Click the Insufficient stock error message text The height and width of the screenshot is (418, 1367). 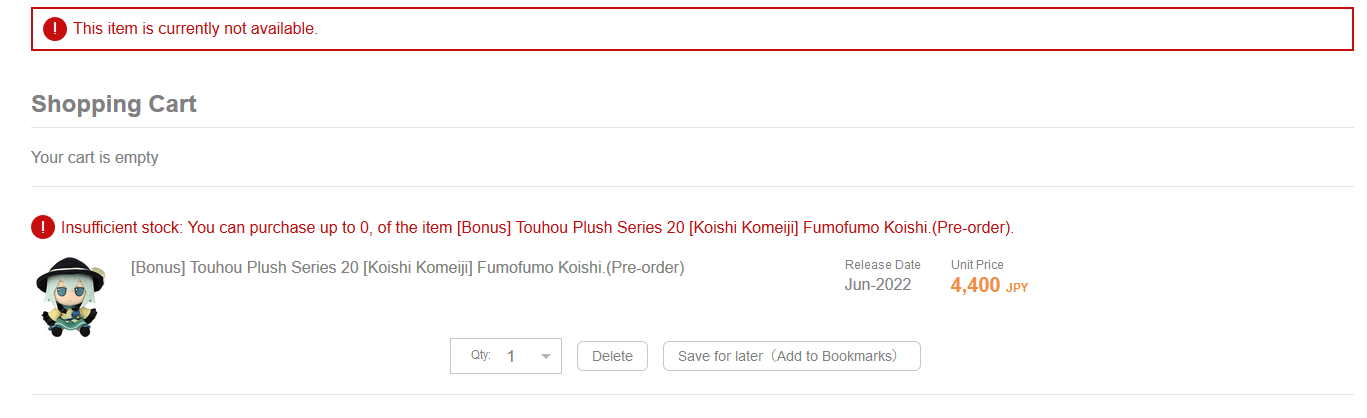pos(537,228)
